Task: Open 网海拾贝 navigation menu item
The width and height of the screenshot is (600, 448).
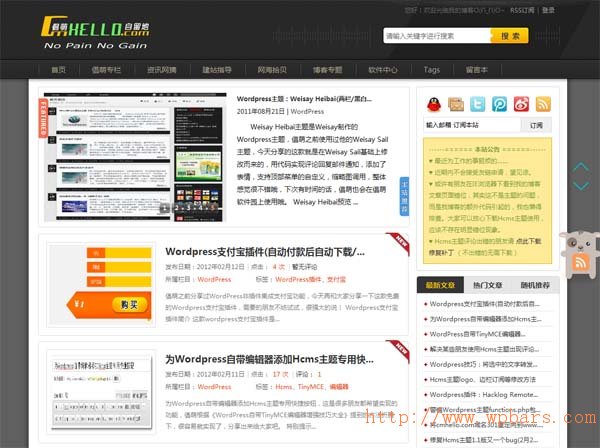Action: [272, 70]
